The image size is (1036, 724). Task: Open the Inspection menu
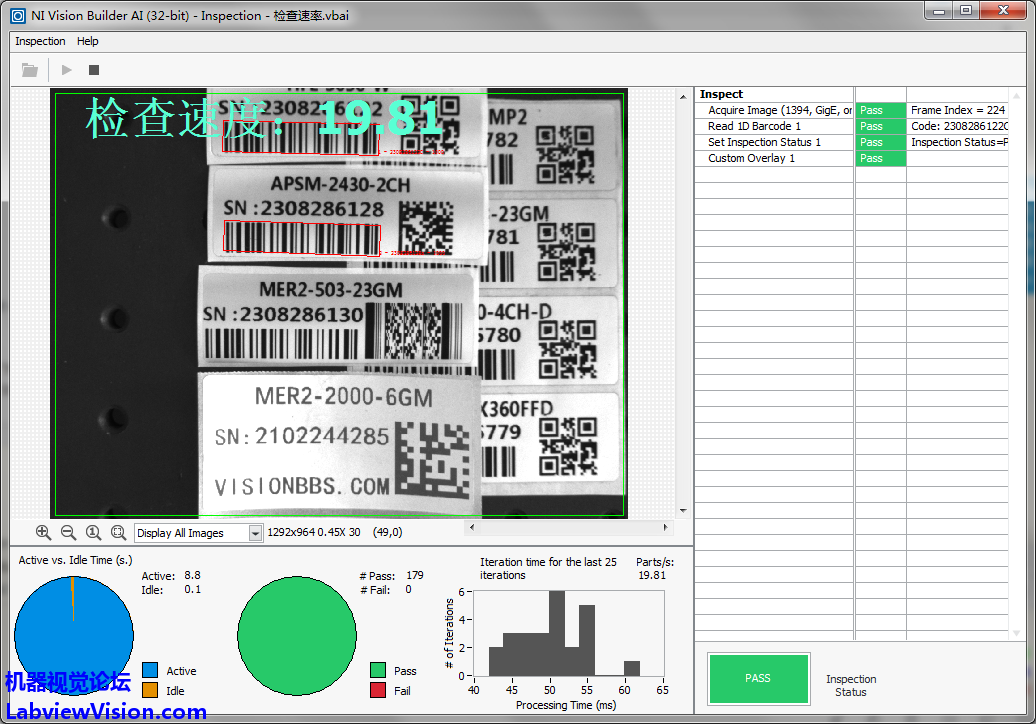(40, 41)
